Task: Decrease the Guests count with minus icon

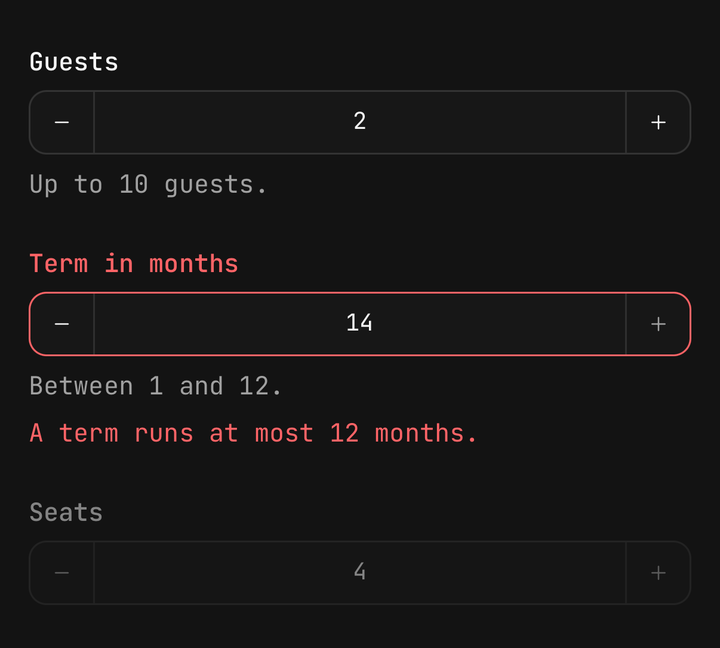Action: coord(62,122)
